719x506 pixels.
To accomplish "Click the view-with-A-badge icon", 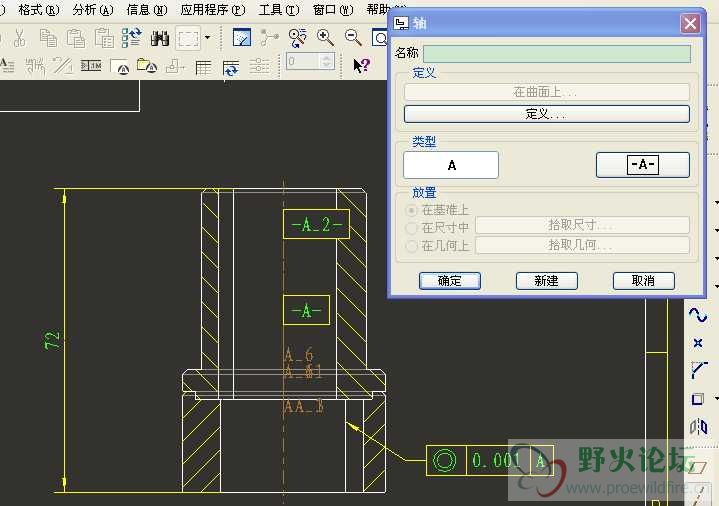I will pos(120,67).
